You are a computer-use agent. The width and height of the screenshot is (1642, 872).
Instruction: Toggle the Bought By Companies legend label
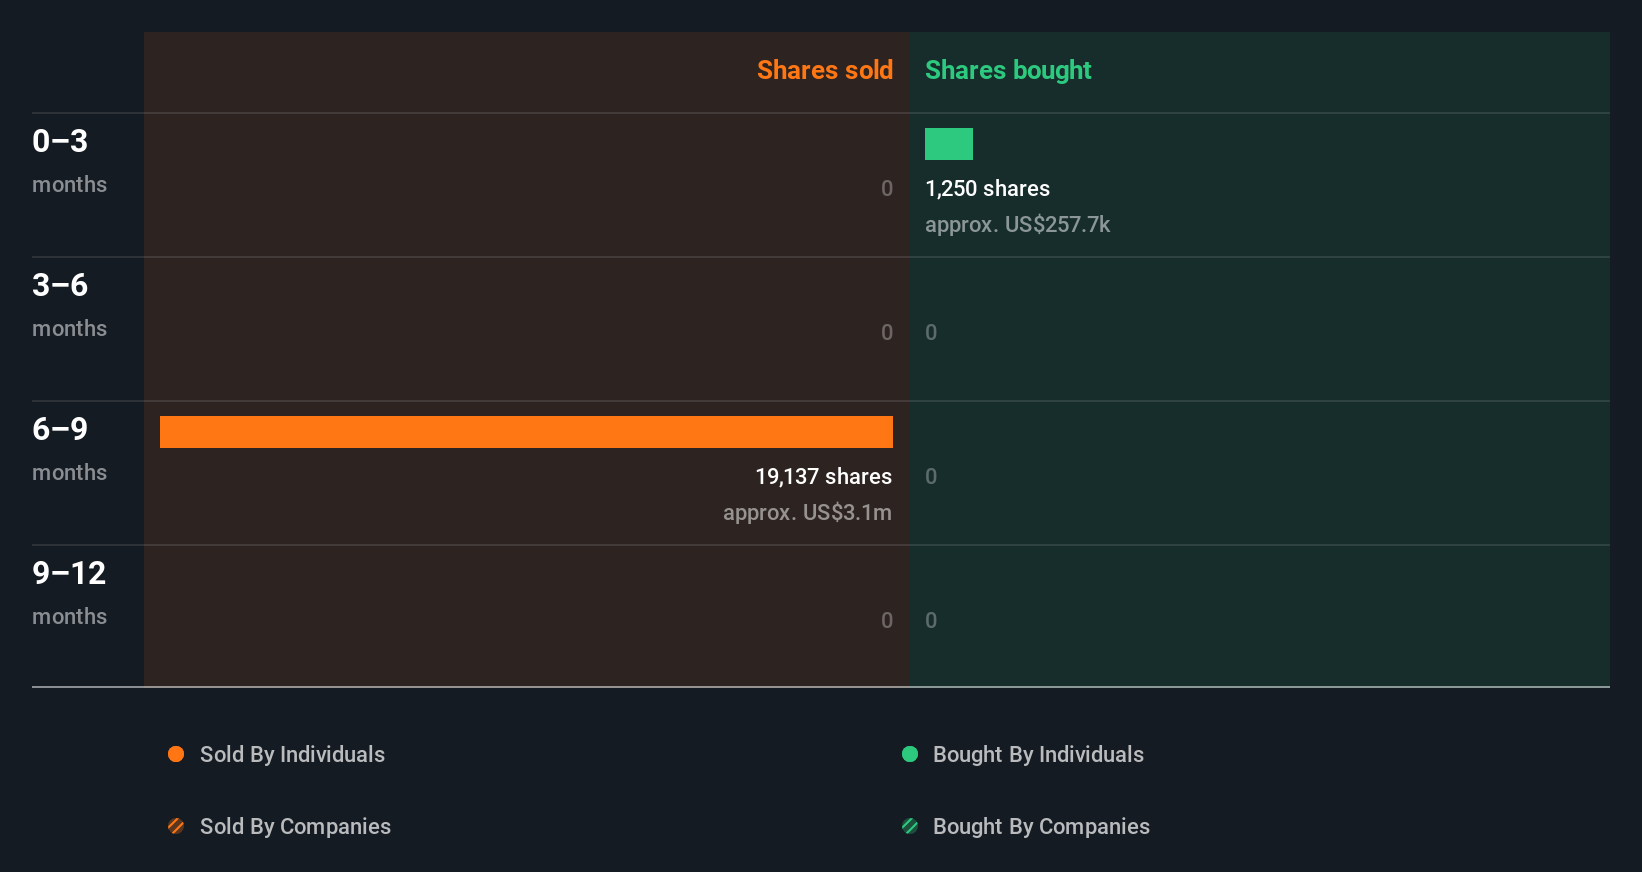tap(1041, 827)
